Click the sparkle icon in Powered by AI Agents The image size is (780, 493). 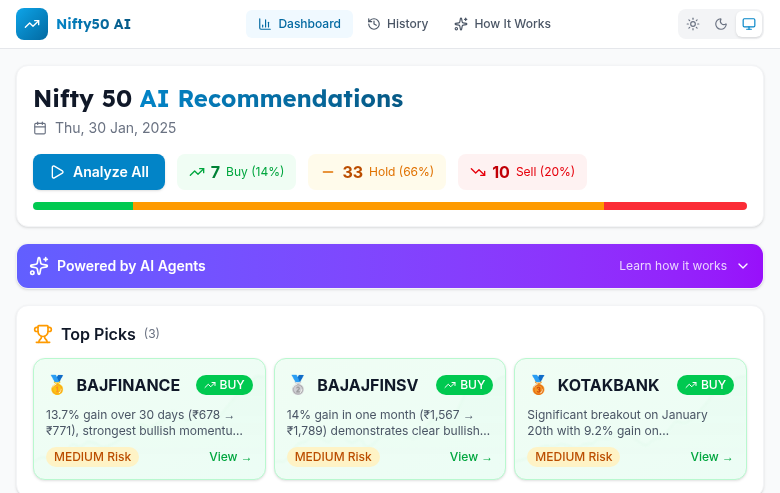[x=39, y=266]
